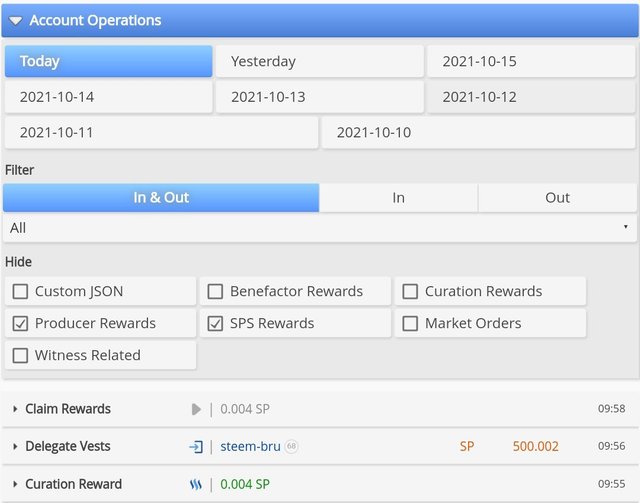Uncheck the Producer Rewards checkbox

[20, 323]
